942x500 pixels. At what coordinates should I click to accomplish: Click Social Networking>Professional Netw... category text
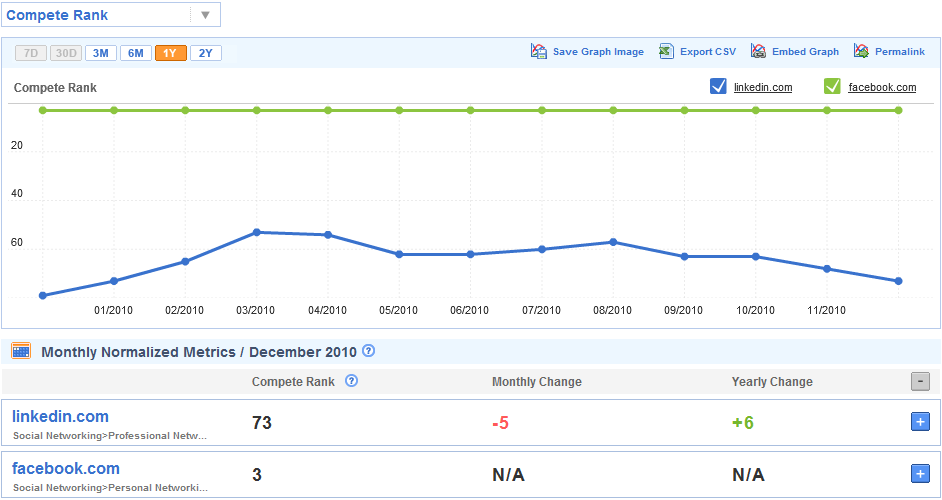(x=110, y=436)
